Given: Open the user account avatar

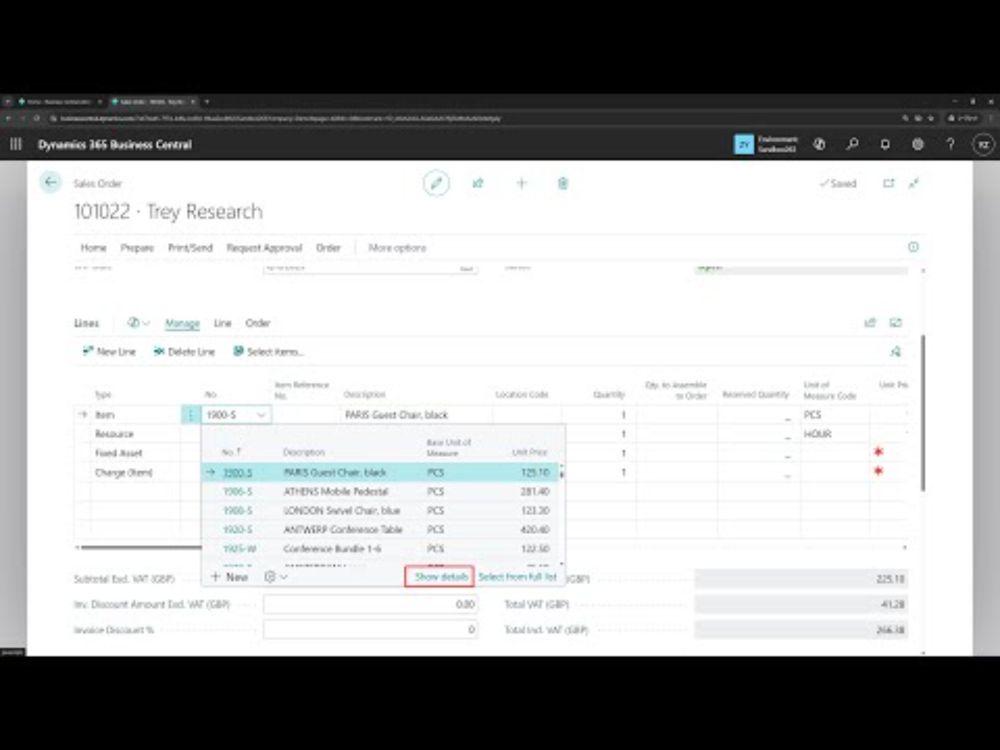Looking at the screenshot, I should coord(983,145).
